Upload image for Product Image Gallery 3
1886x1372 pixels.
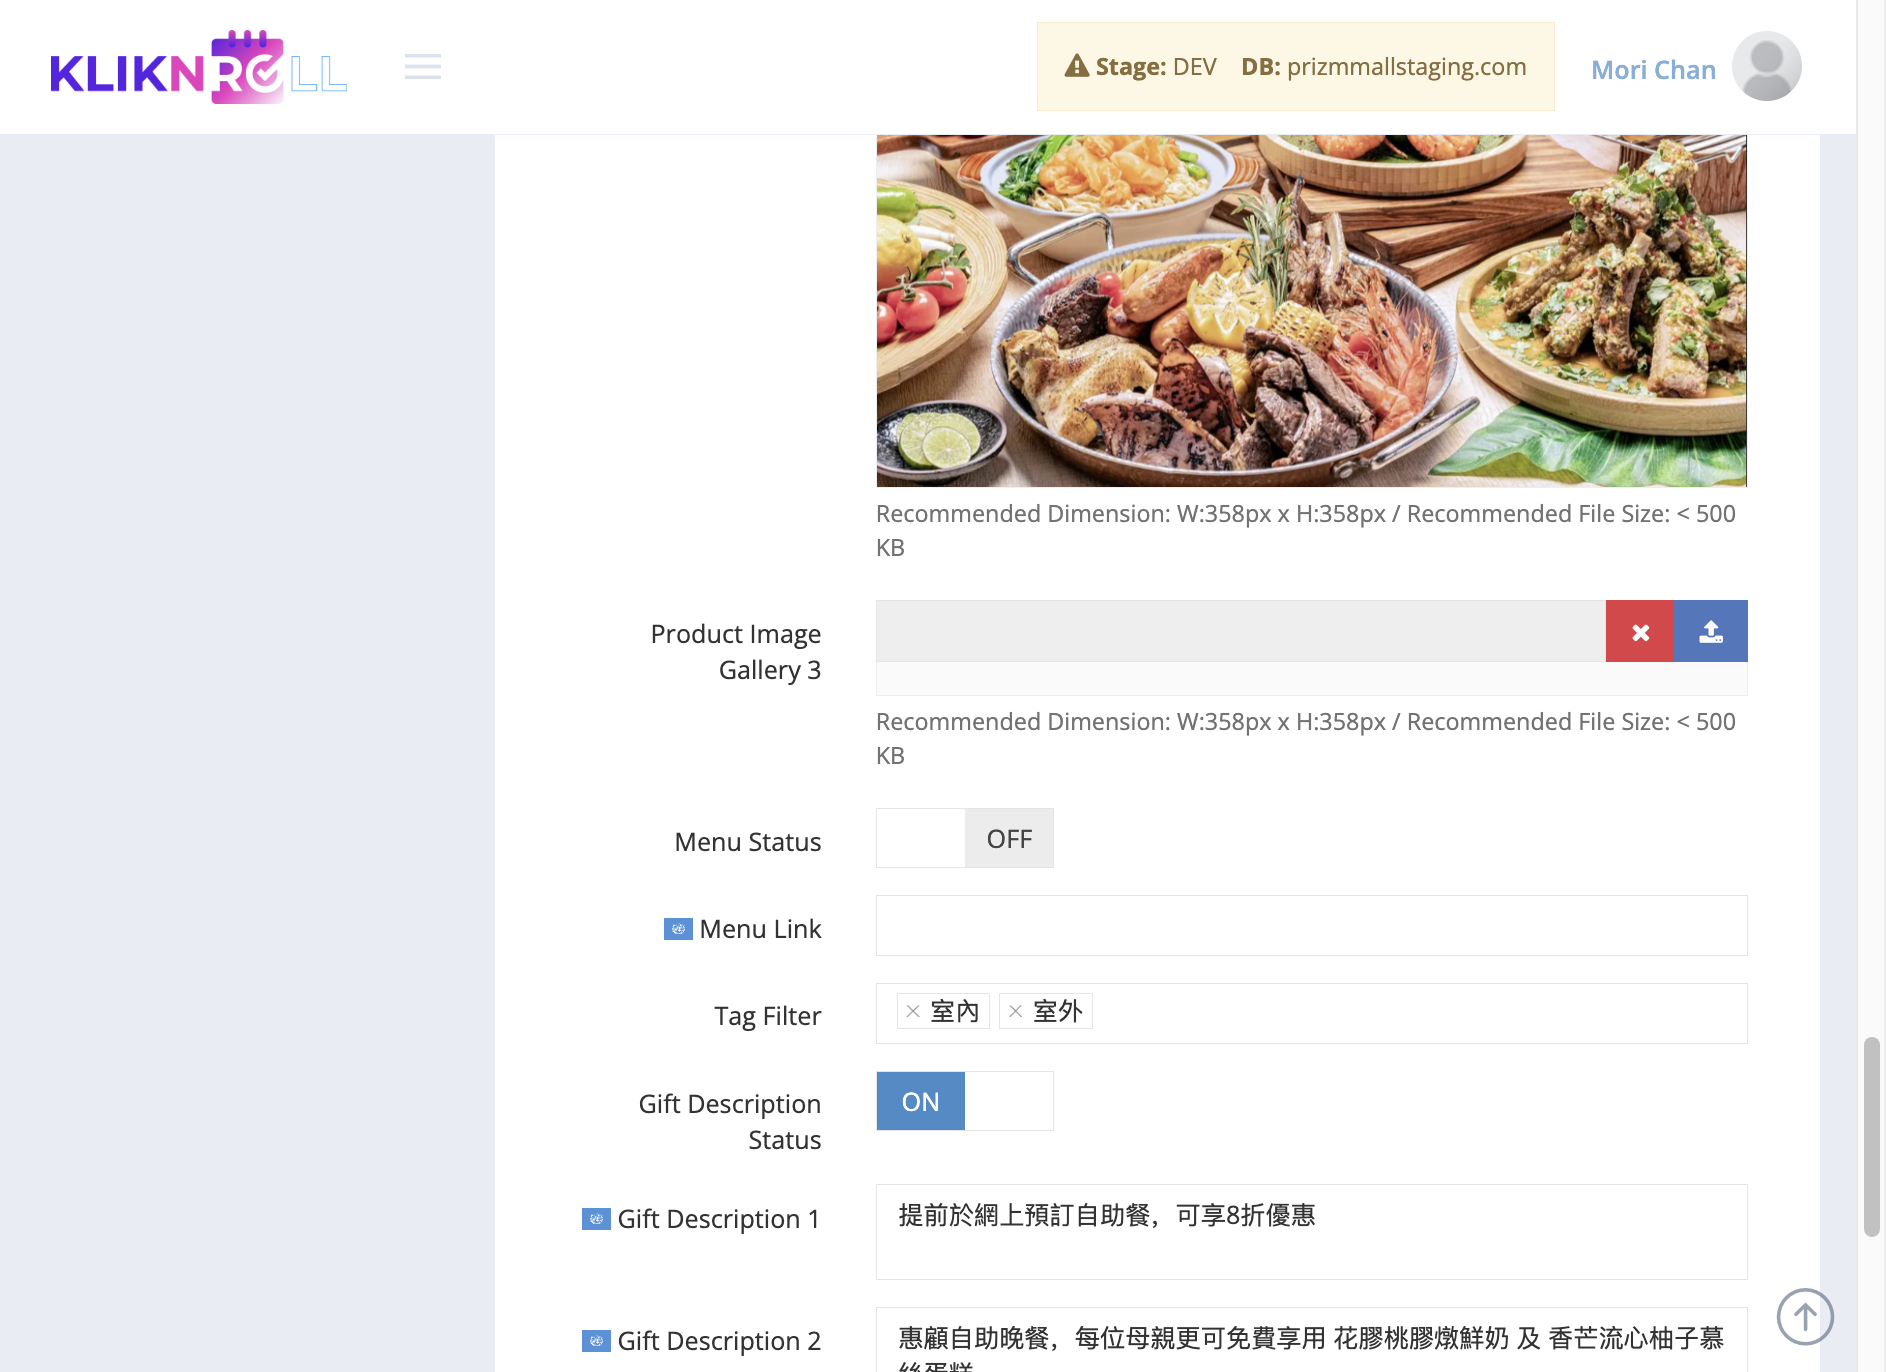point(1711,631)
